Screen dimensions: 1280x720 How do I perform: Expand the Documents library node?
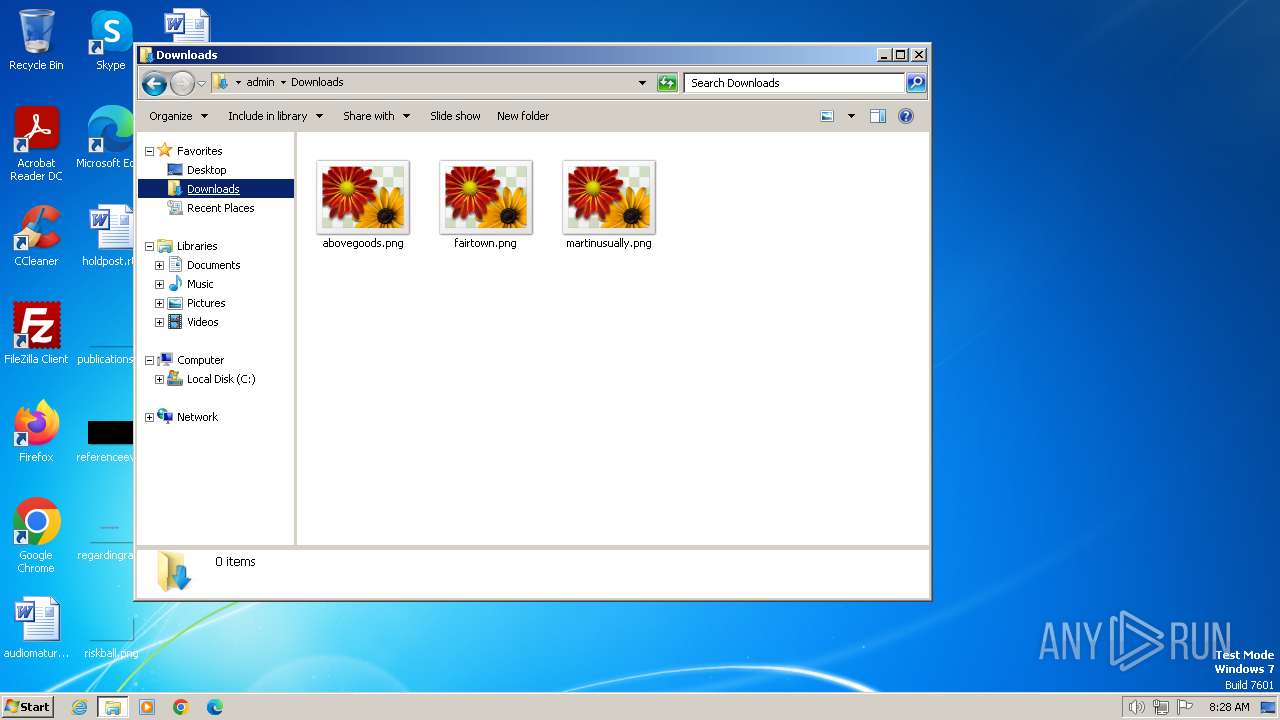tap(159, 265)
